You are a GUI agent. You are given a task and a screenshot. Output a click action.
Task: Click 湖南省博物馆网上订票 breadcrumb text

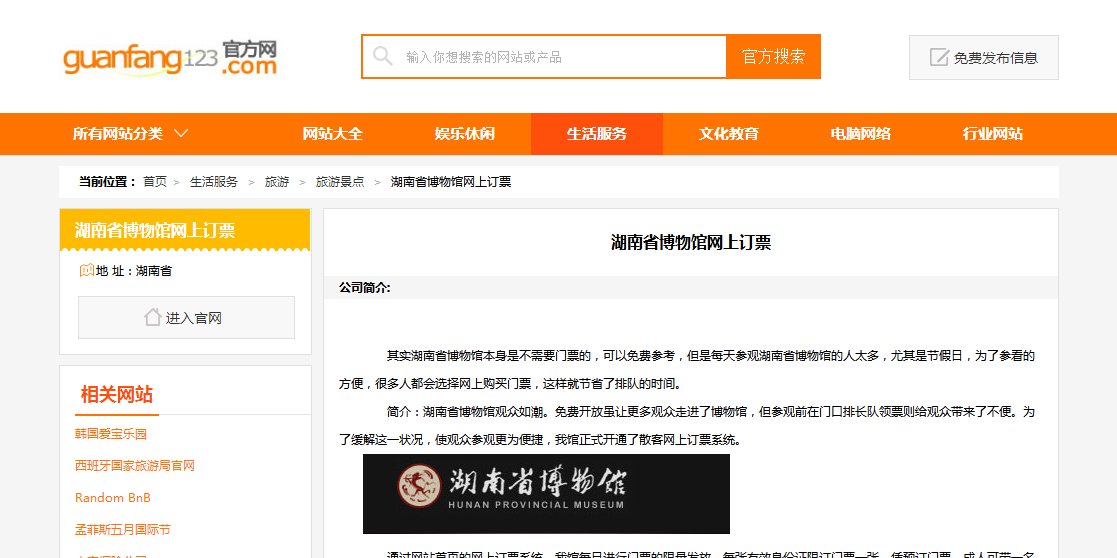click(451, 182)
